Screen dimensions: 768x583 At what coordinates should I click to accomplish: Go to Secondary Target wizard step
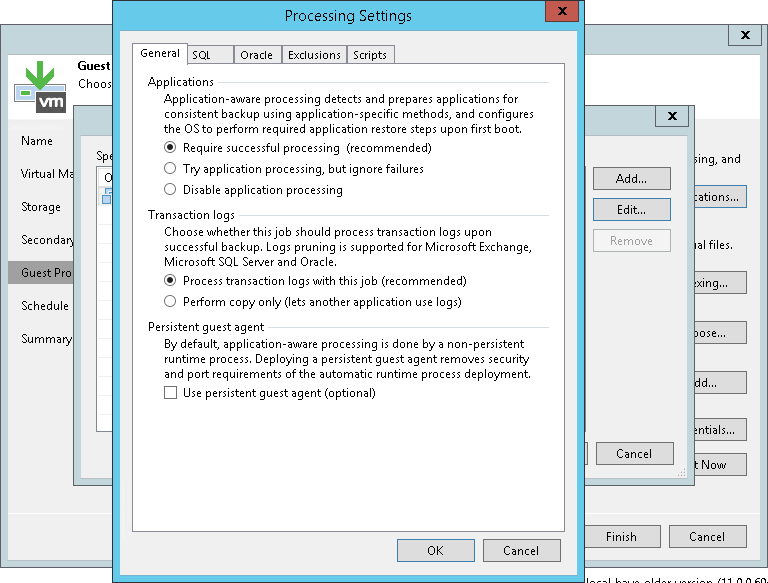click(47, 240)
